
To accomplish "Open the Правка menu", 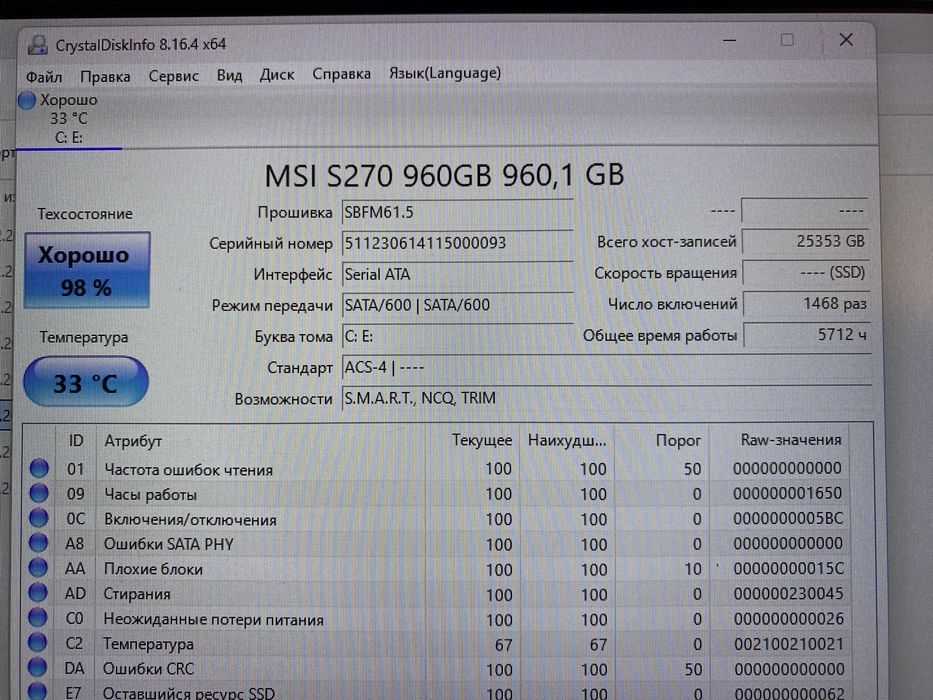I will pos(105,77).
